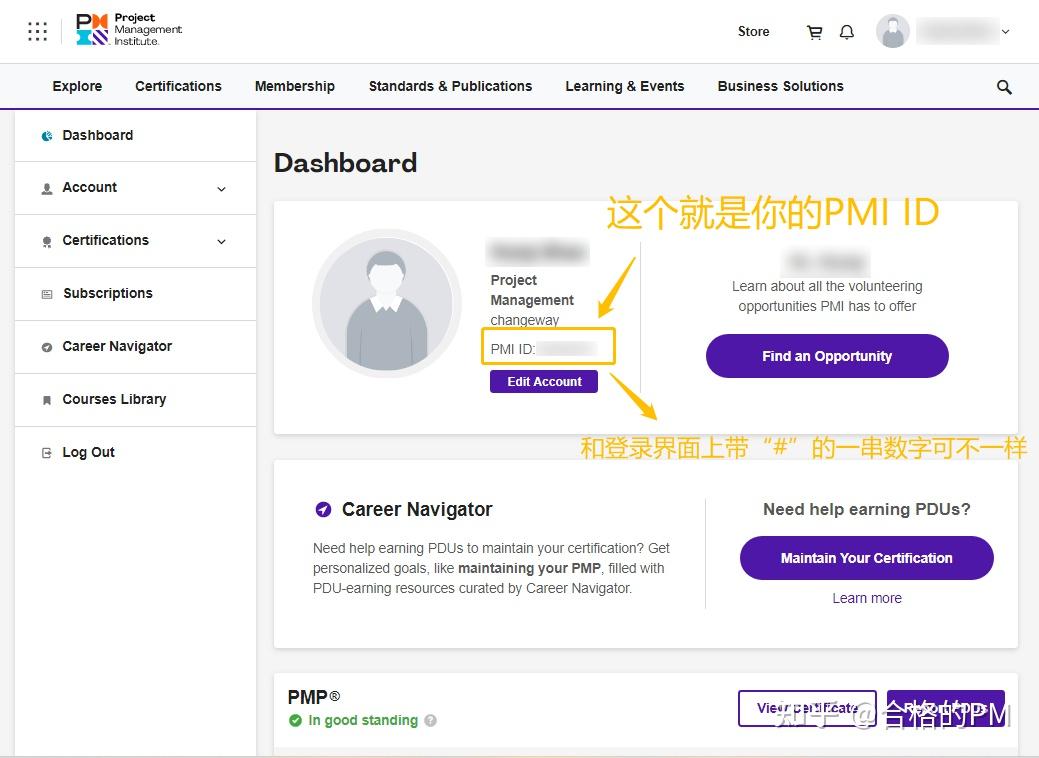
Task: Click the Courses Library bookmark icon
Action: [x=47, y=400]
